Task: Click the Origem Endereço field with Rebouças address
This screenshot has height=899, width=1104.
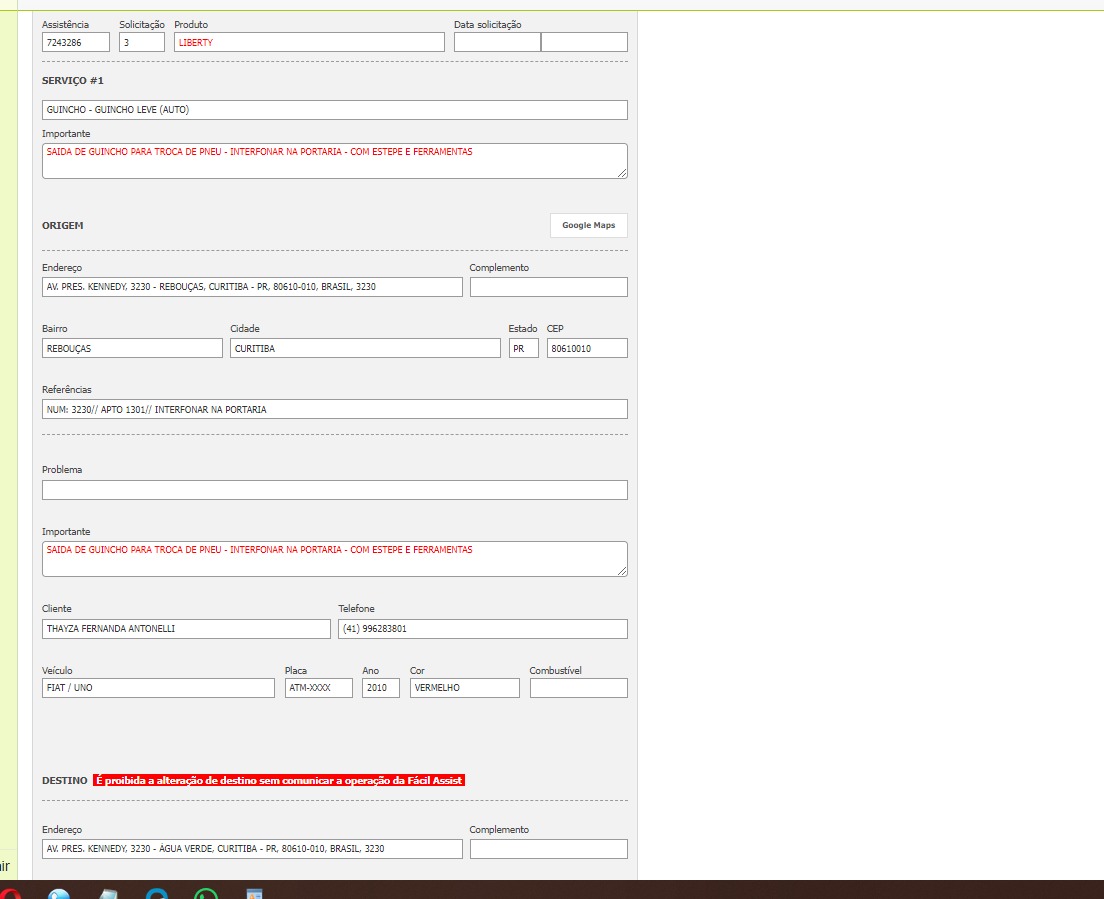Action: click(252, 287)
